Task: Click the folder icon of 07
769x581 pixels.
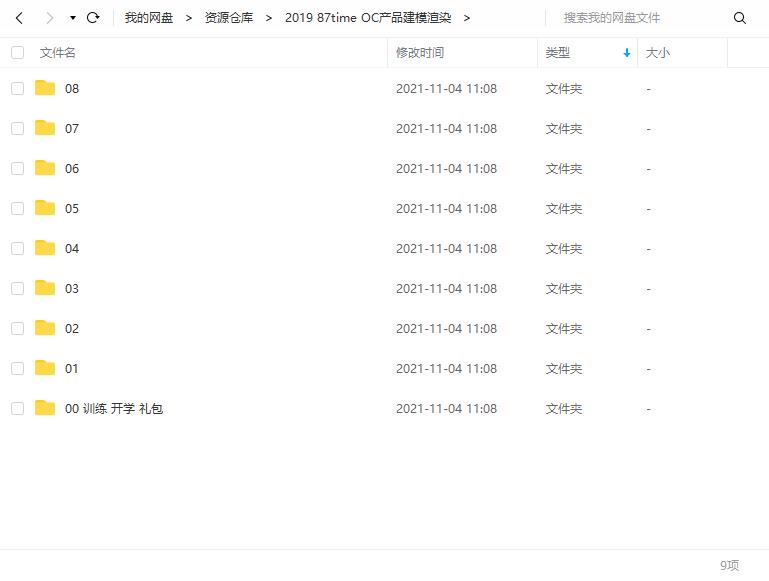Action: click(x=45, y=127)
